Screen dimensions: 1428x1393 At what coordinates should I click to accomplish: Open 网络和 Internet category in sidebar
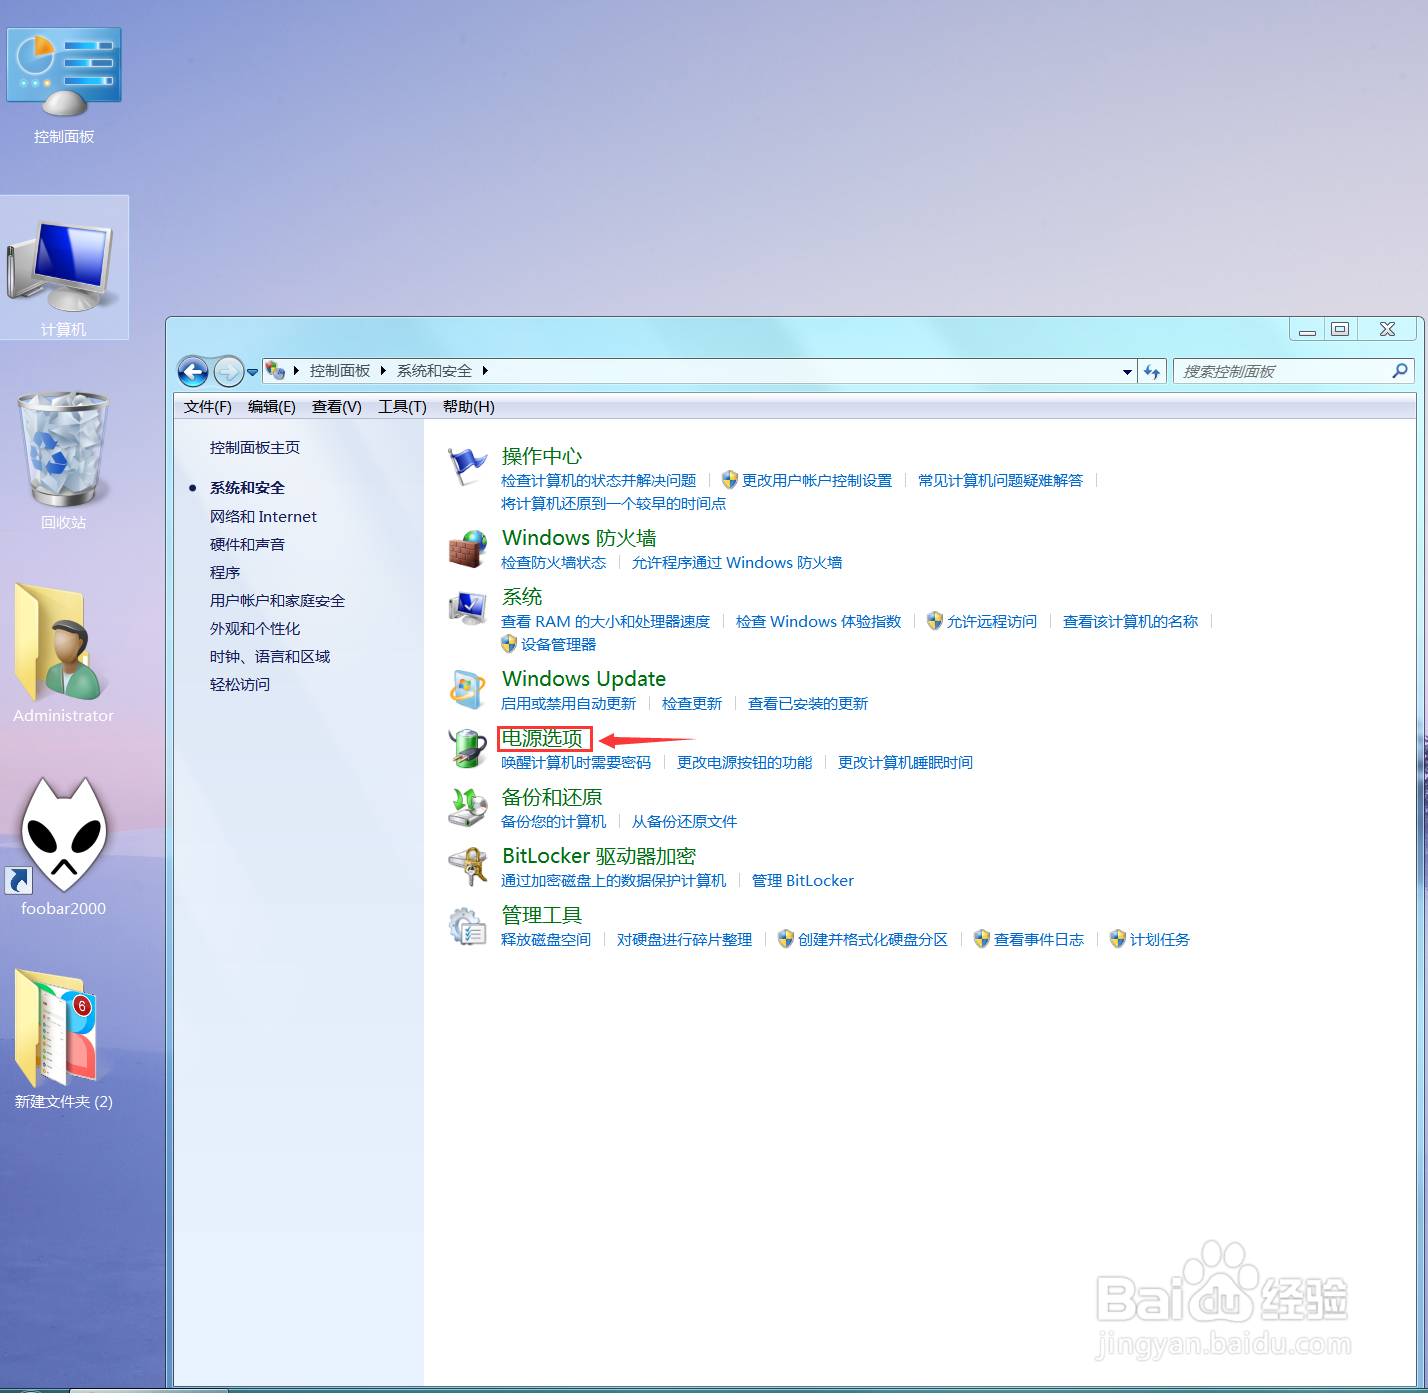click(x=263, y=517)
